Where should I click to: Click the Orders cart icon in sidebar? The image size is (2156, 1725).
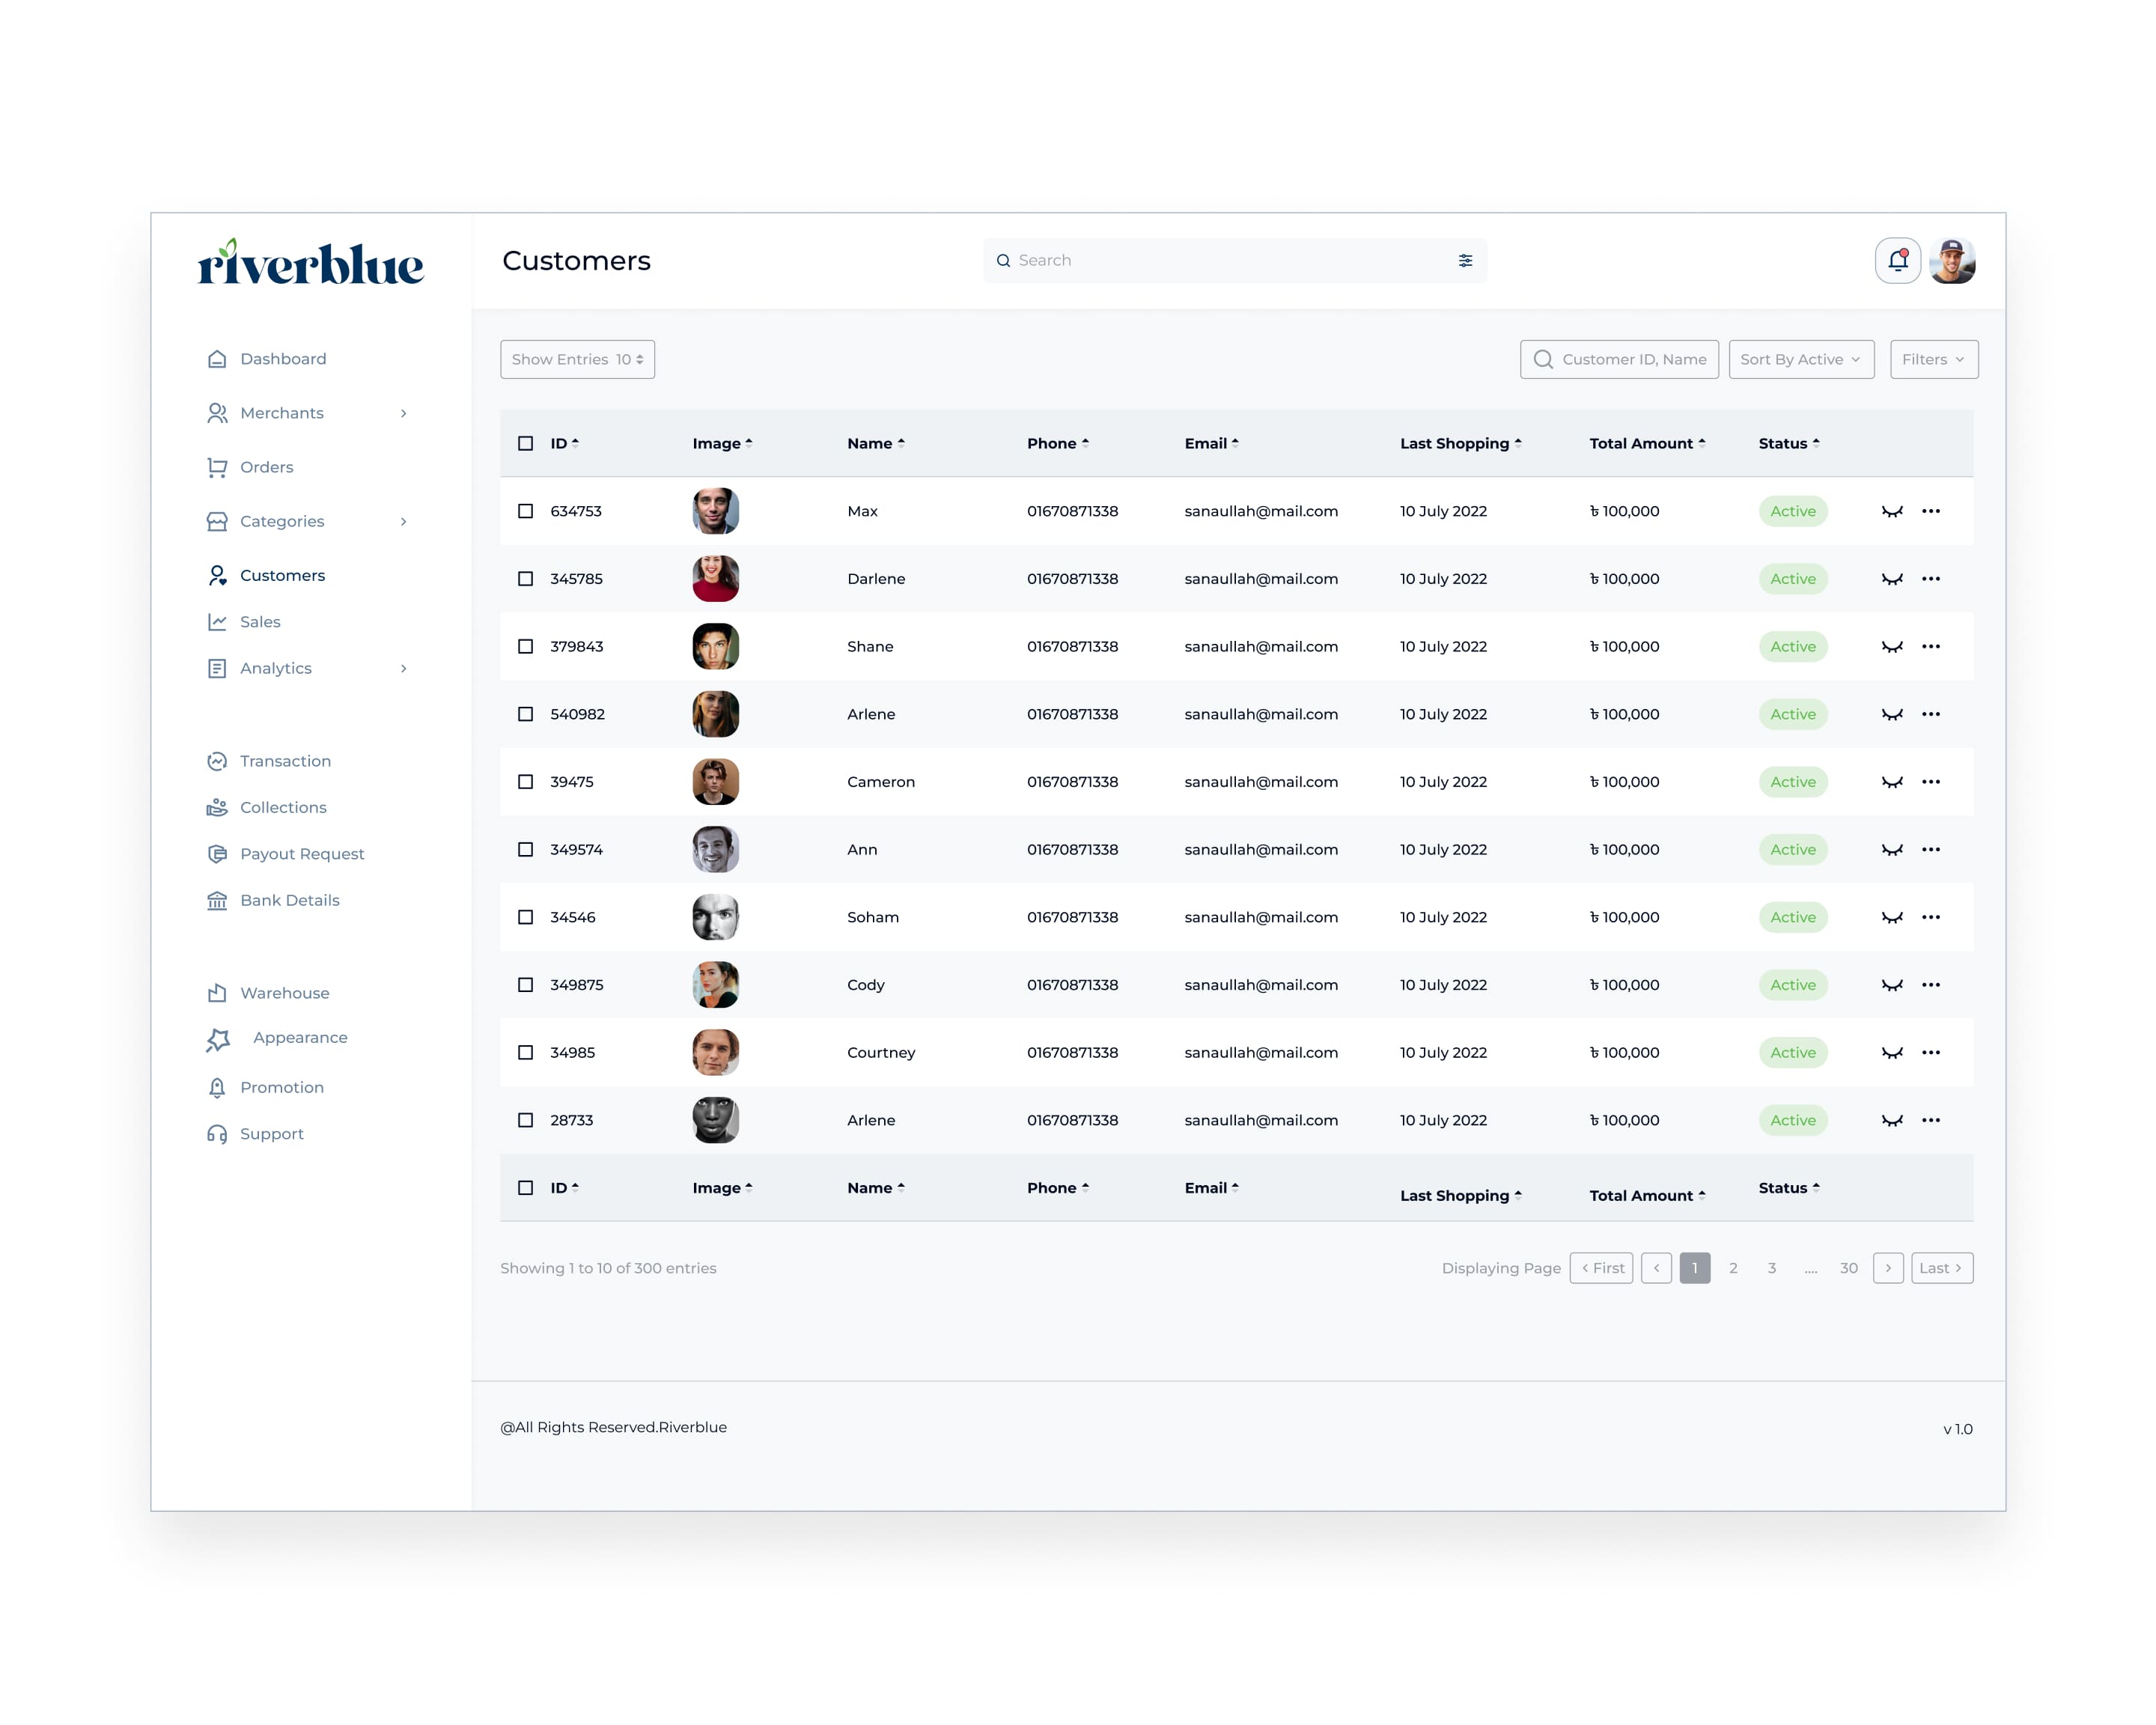(x=217, y=467)
